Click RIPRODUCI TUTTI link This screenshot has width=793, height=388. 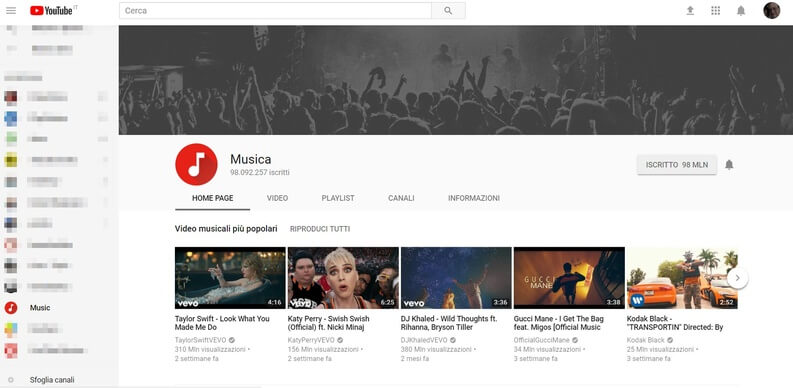pyautogui.click(x=320, y=229)
